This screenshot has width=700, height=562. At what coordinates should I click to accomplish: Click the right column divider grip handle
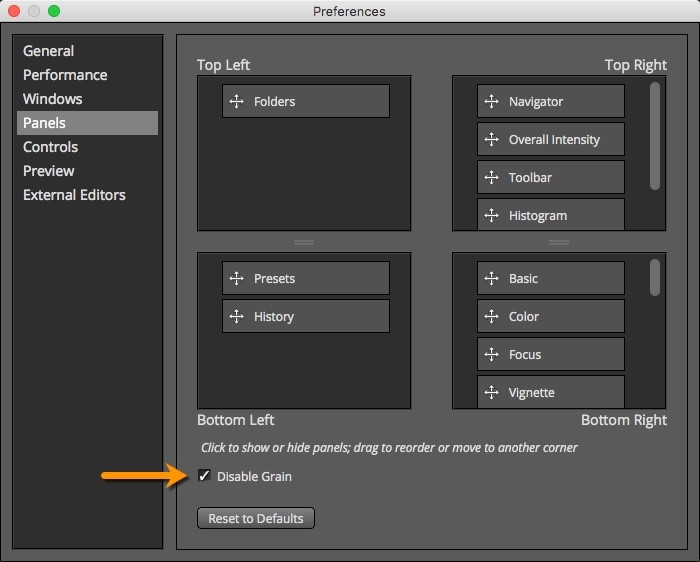coord(558,242)
